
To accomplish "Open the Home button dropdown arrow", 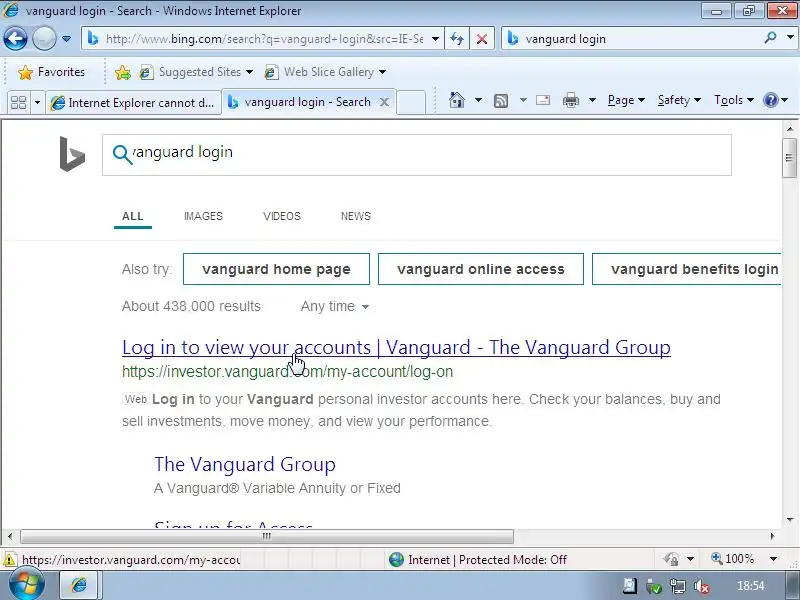I will (x=478, y=100).
